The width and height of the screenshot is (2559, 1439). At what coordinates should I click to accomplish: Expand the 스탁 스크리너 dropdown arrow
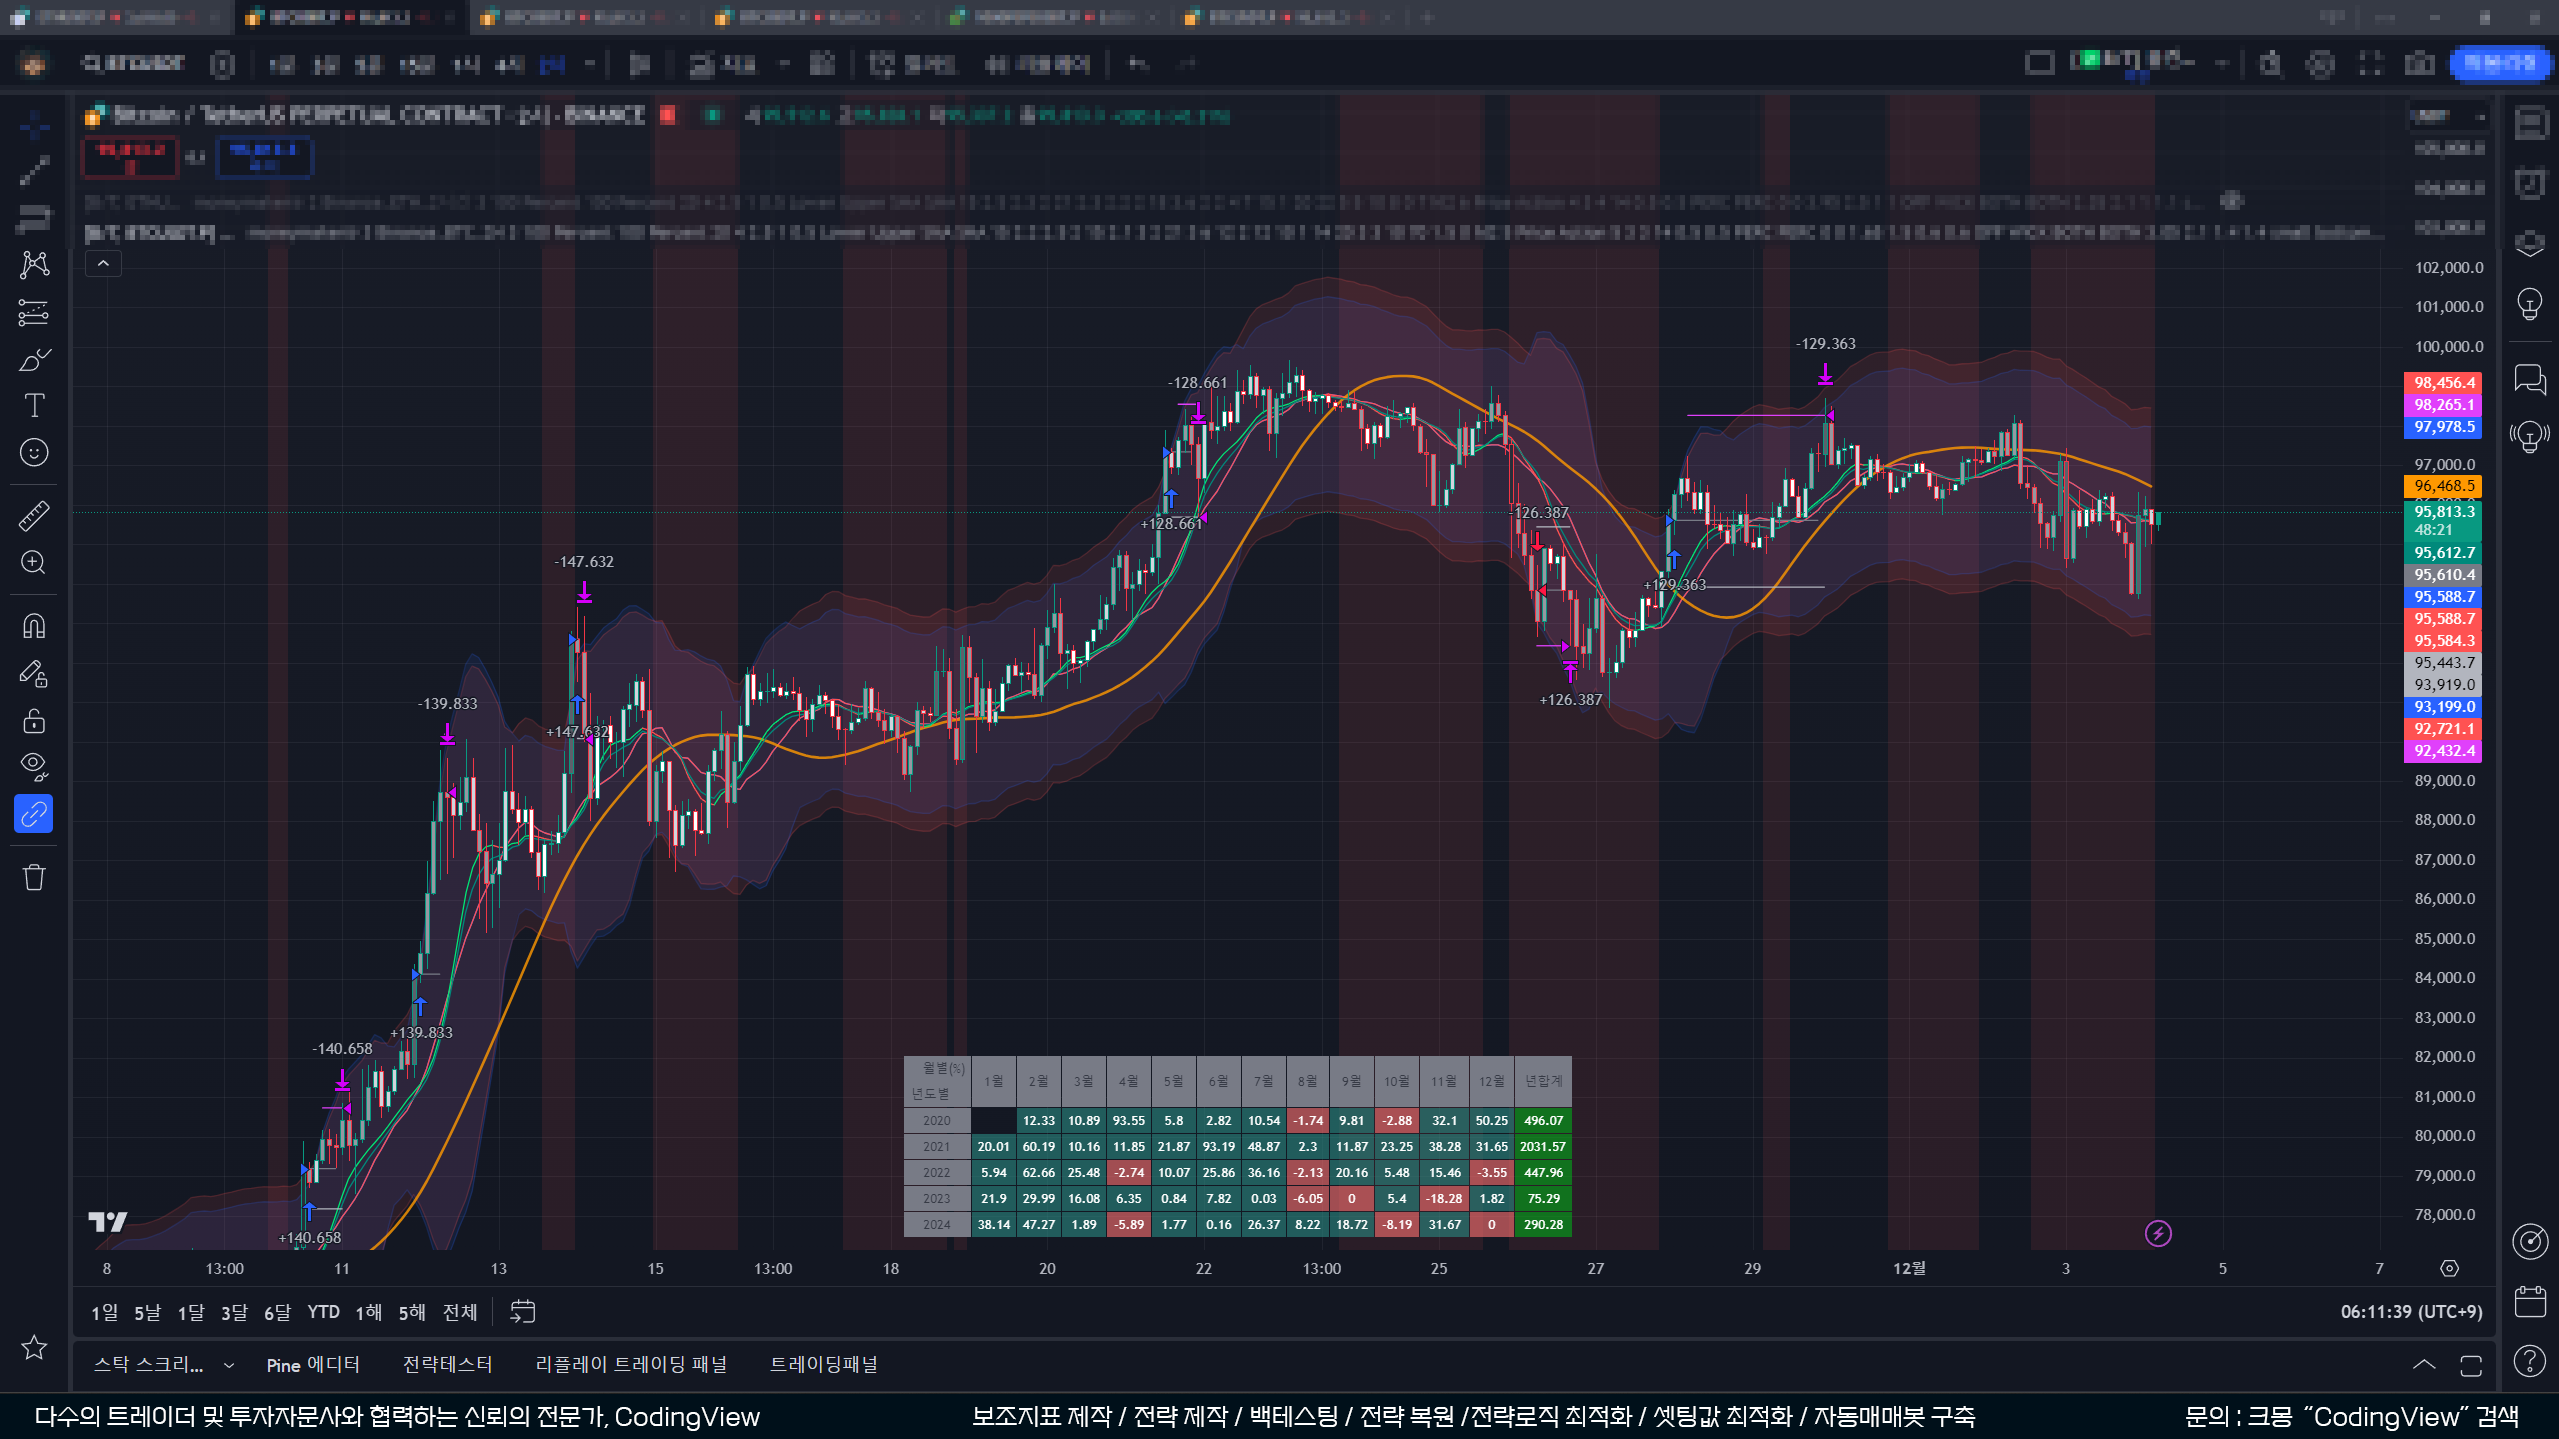coord(229,1365)
